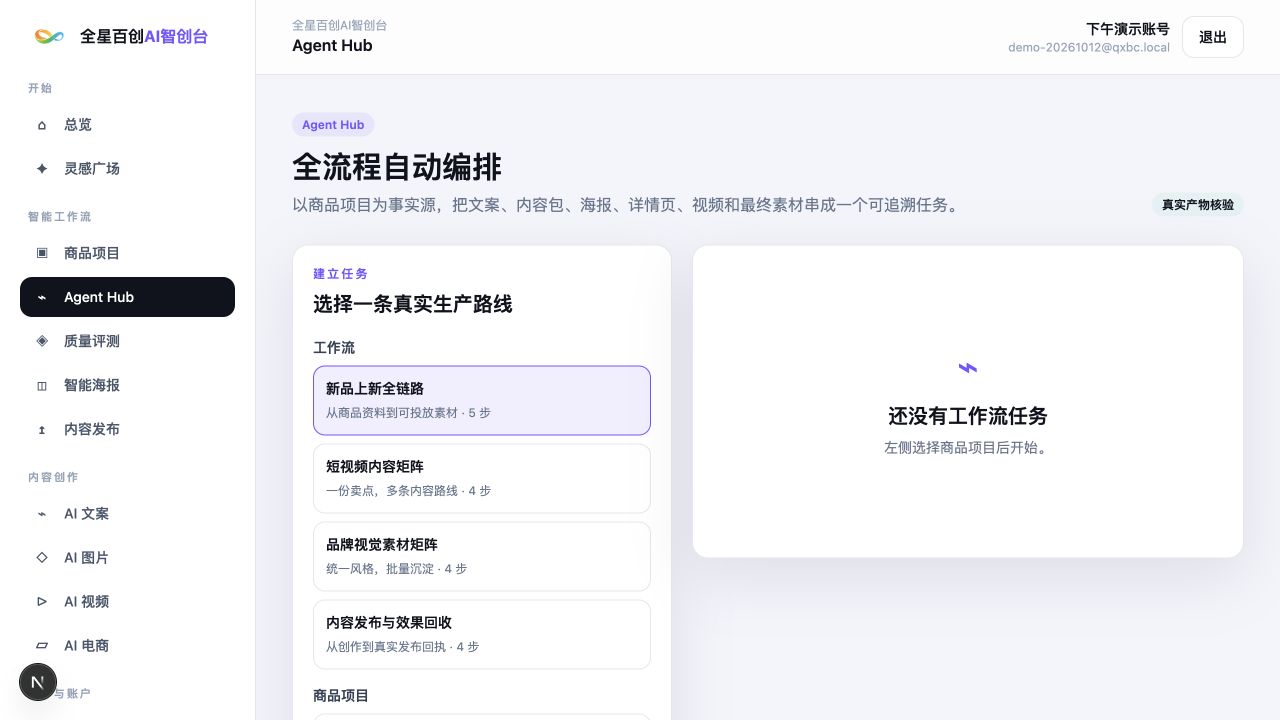Click the 选择一条真实生产路线 heading

pyautogui.click(x=413, y=304)
